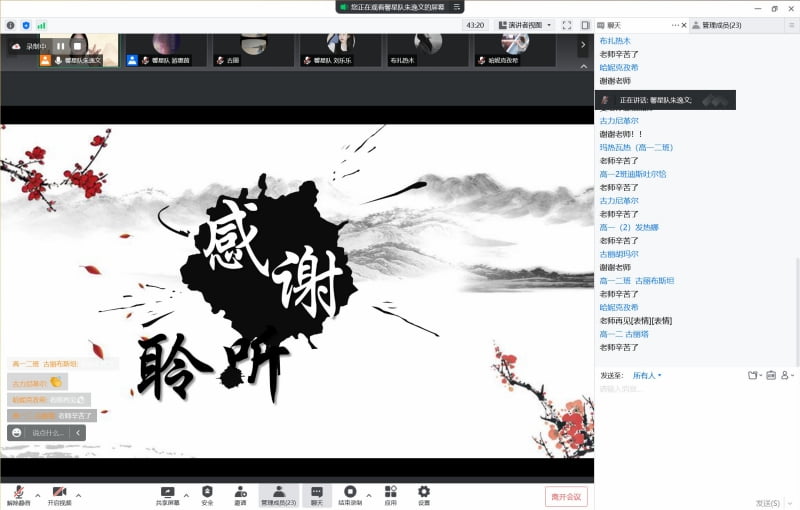Open the 设置 settings gear

click(x=424, y=491)
